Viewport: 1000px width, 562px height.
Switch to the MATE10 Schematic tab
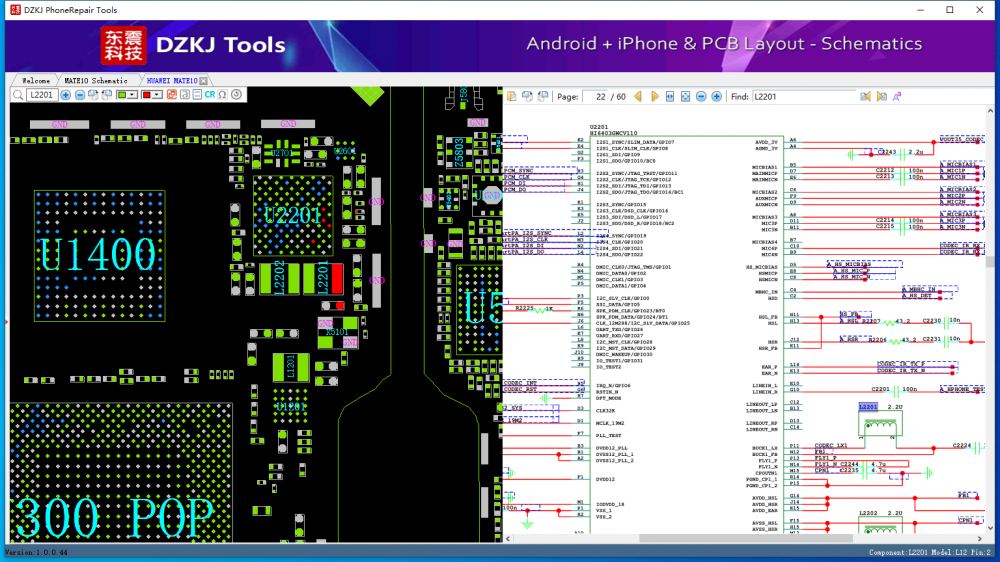point(96,80)
